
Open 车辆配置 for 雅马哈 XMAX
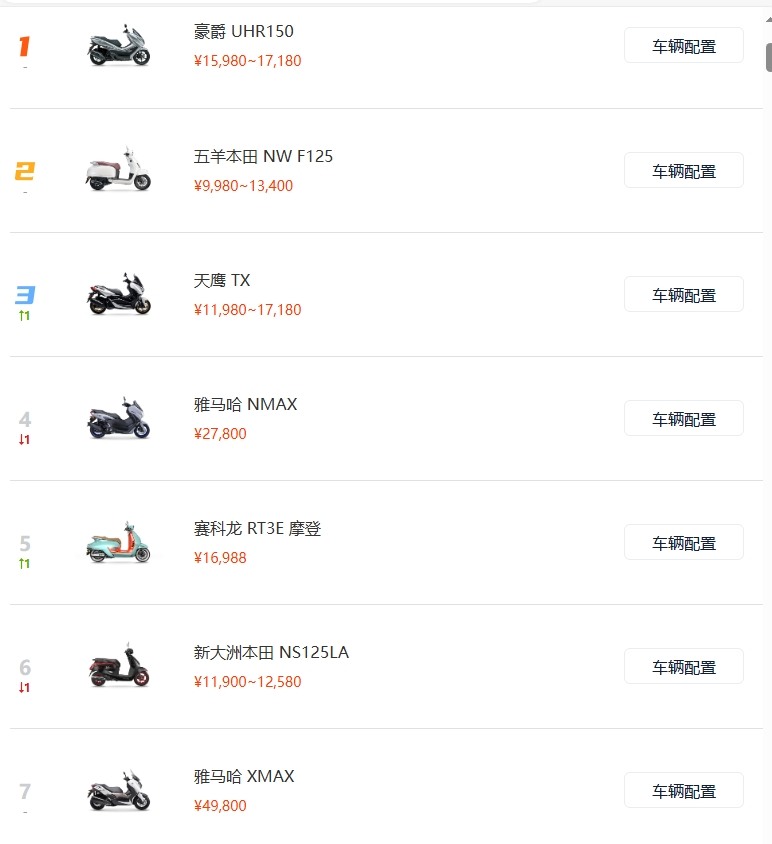point(684,791)
